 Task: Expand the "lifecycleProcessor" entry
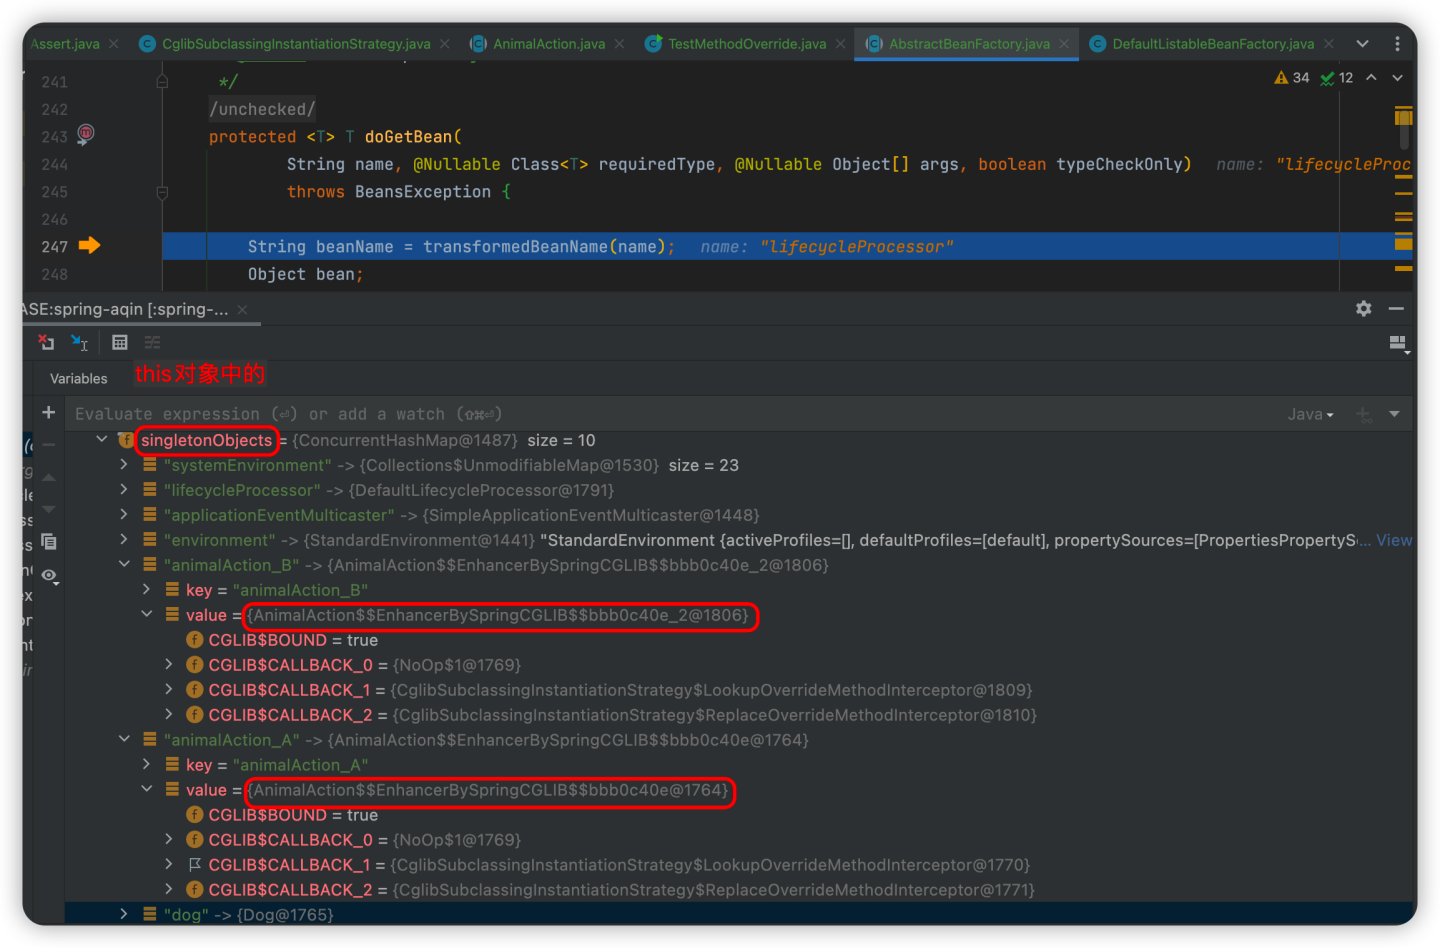[x=124, y=490]
